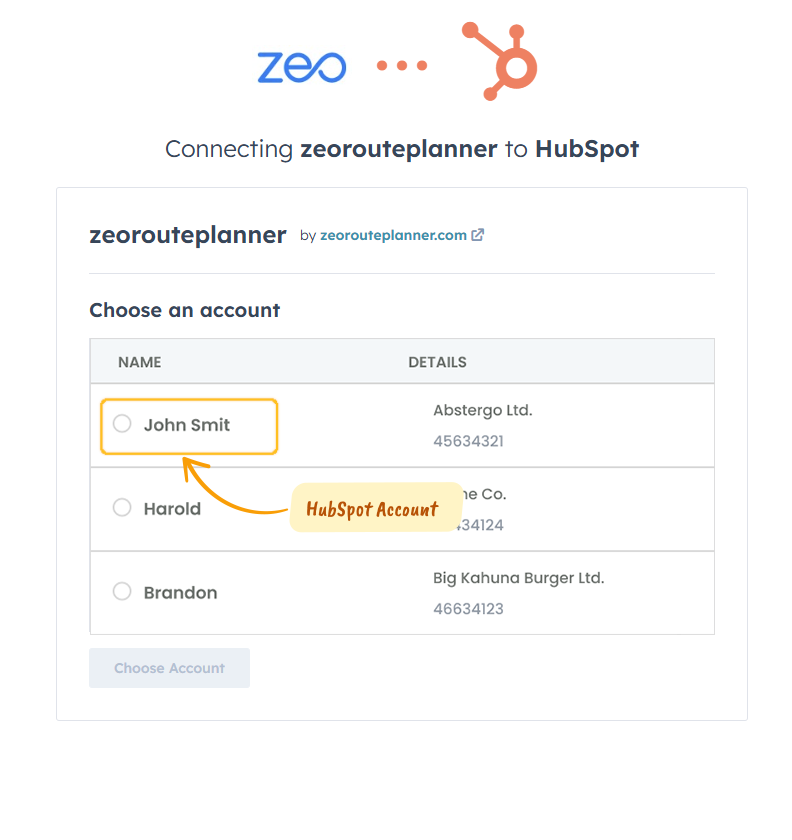
Task: Click the HubSpot Account callout label
Action: 372,509
